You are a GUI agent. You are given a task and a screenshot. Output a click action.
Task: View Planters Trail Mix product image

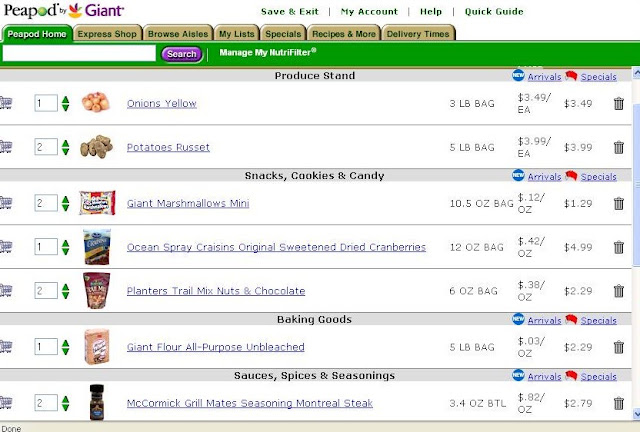(96, 291)
